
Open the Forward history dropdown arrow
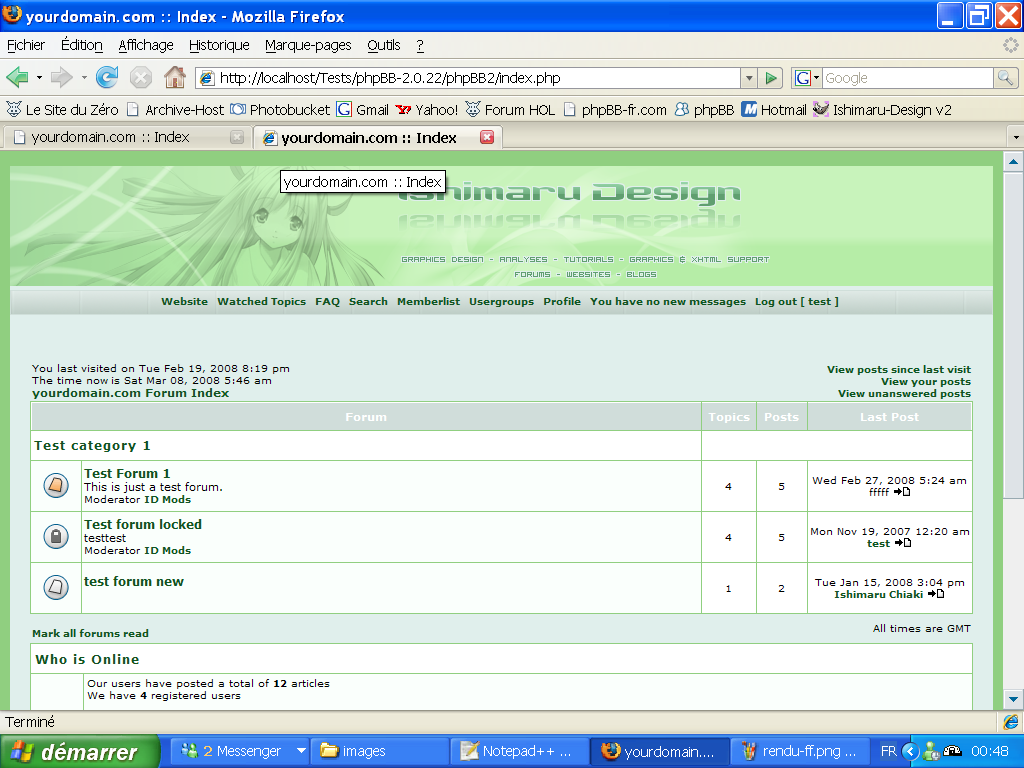(x=84, y=78)
